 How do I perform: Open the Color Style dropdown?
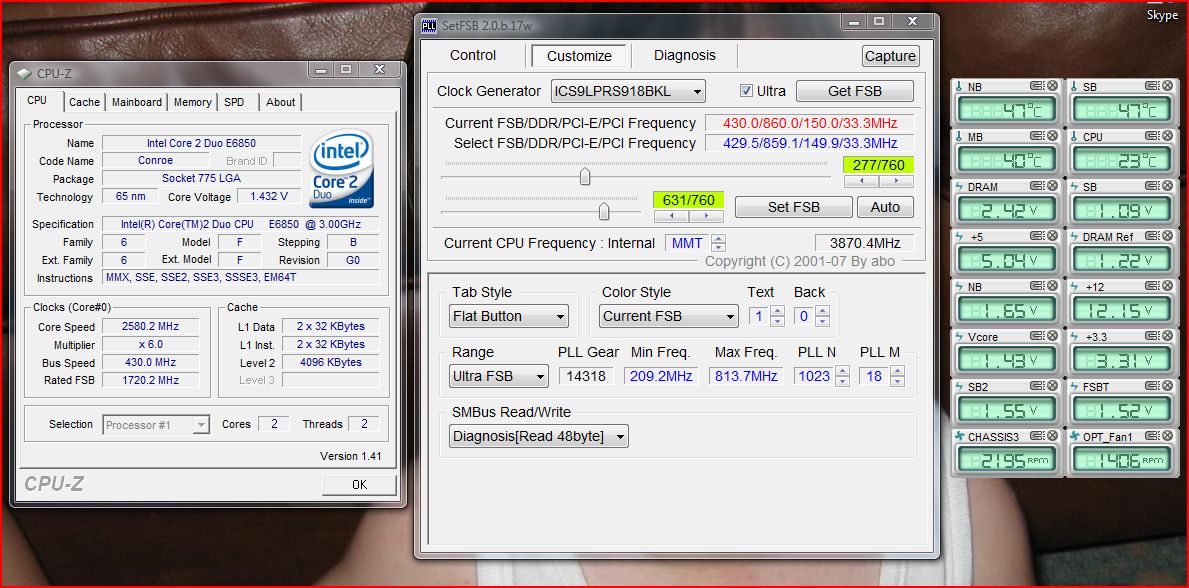(x=668, y=316)
